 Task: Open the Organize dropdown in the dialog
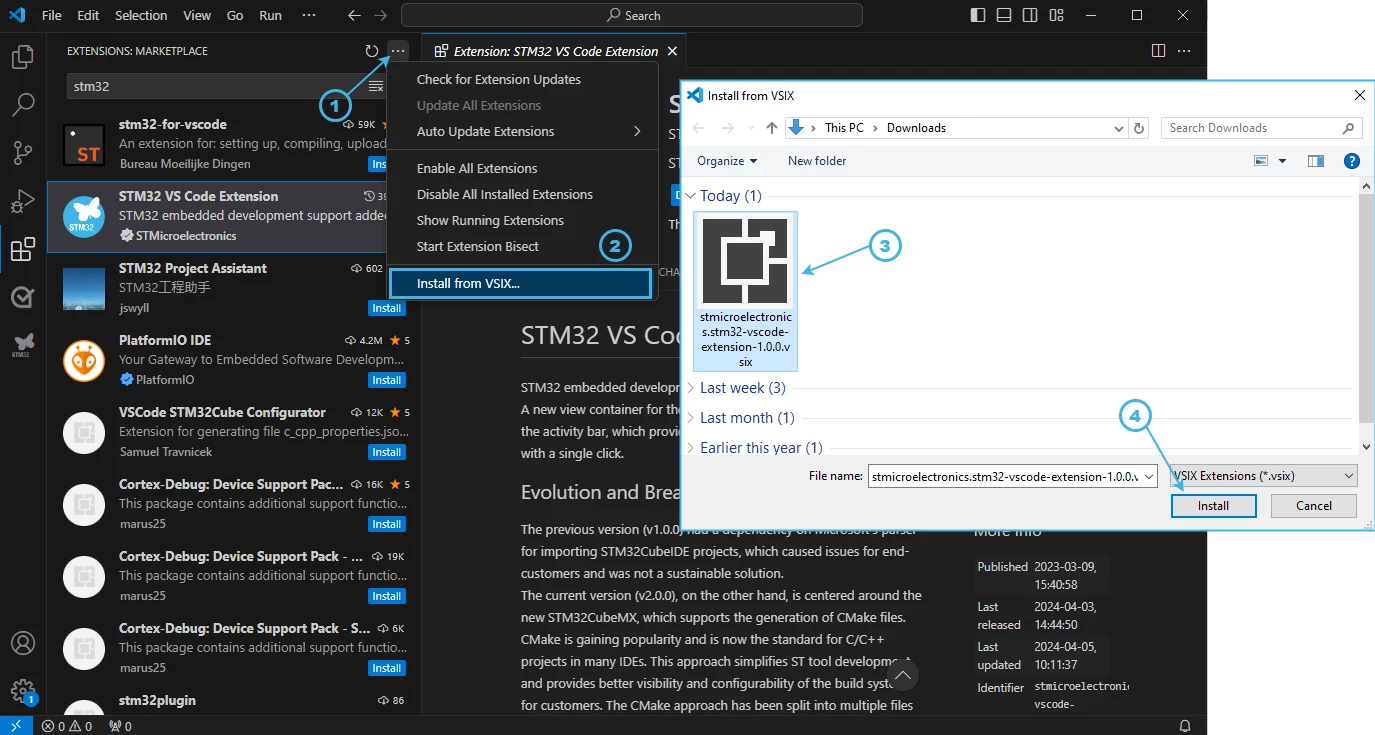click(x=727, y=161)
